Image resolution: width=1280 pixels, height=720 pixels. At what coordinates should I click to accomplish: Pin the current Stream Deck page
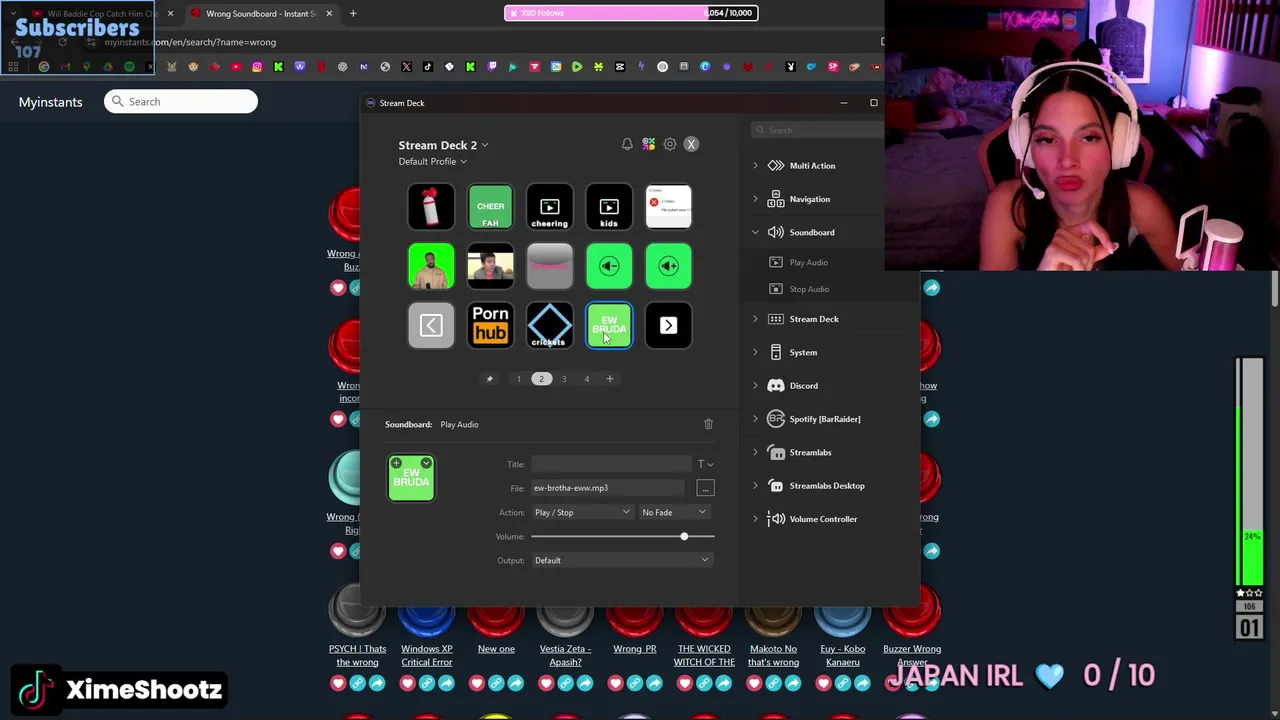click(489, 379)
